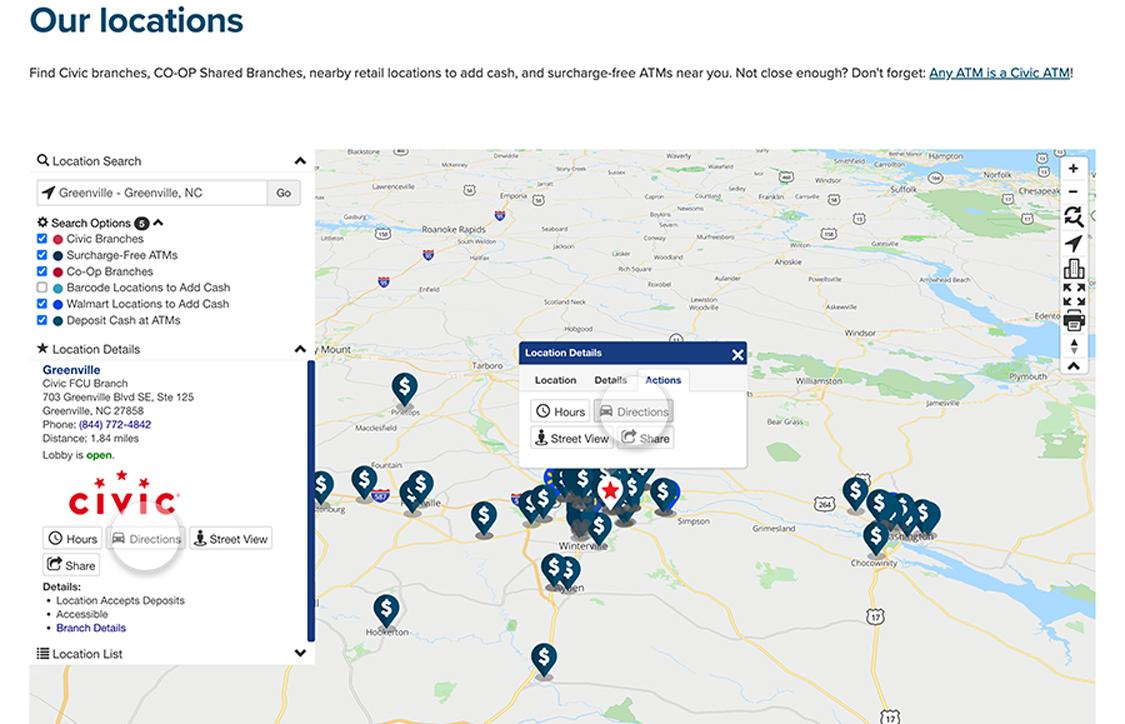Click the Location List list icon
The image size is (1125, 724).
click(x=43, y=653)
